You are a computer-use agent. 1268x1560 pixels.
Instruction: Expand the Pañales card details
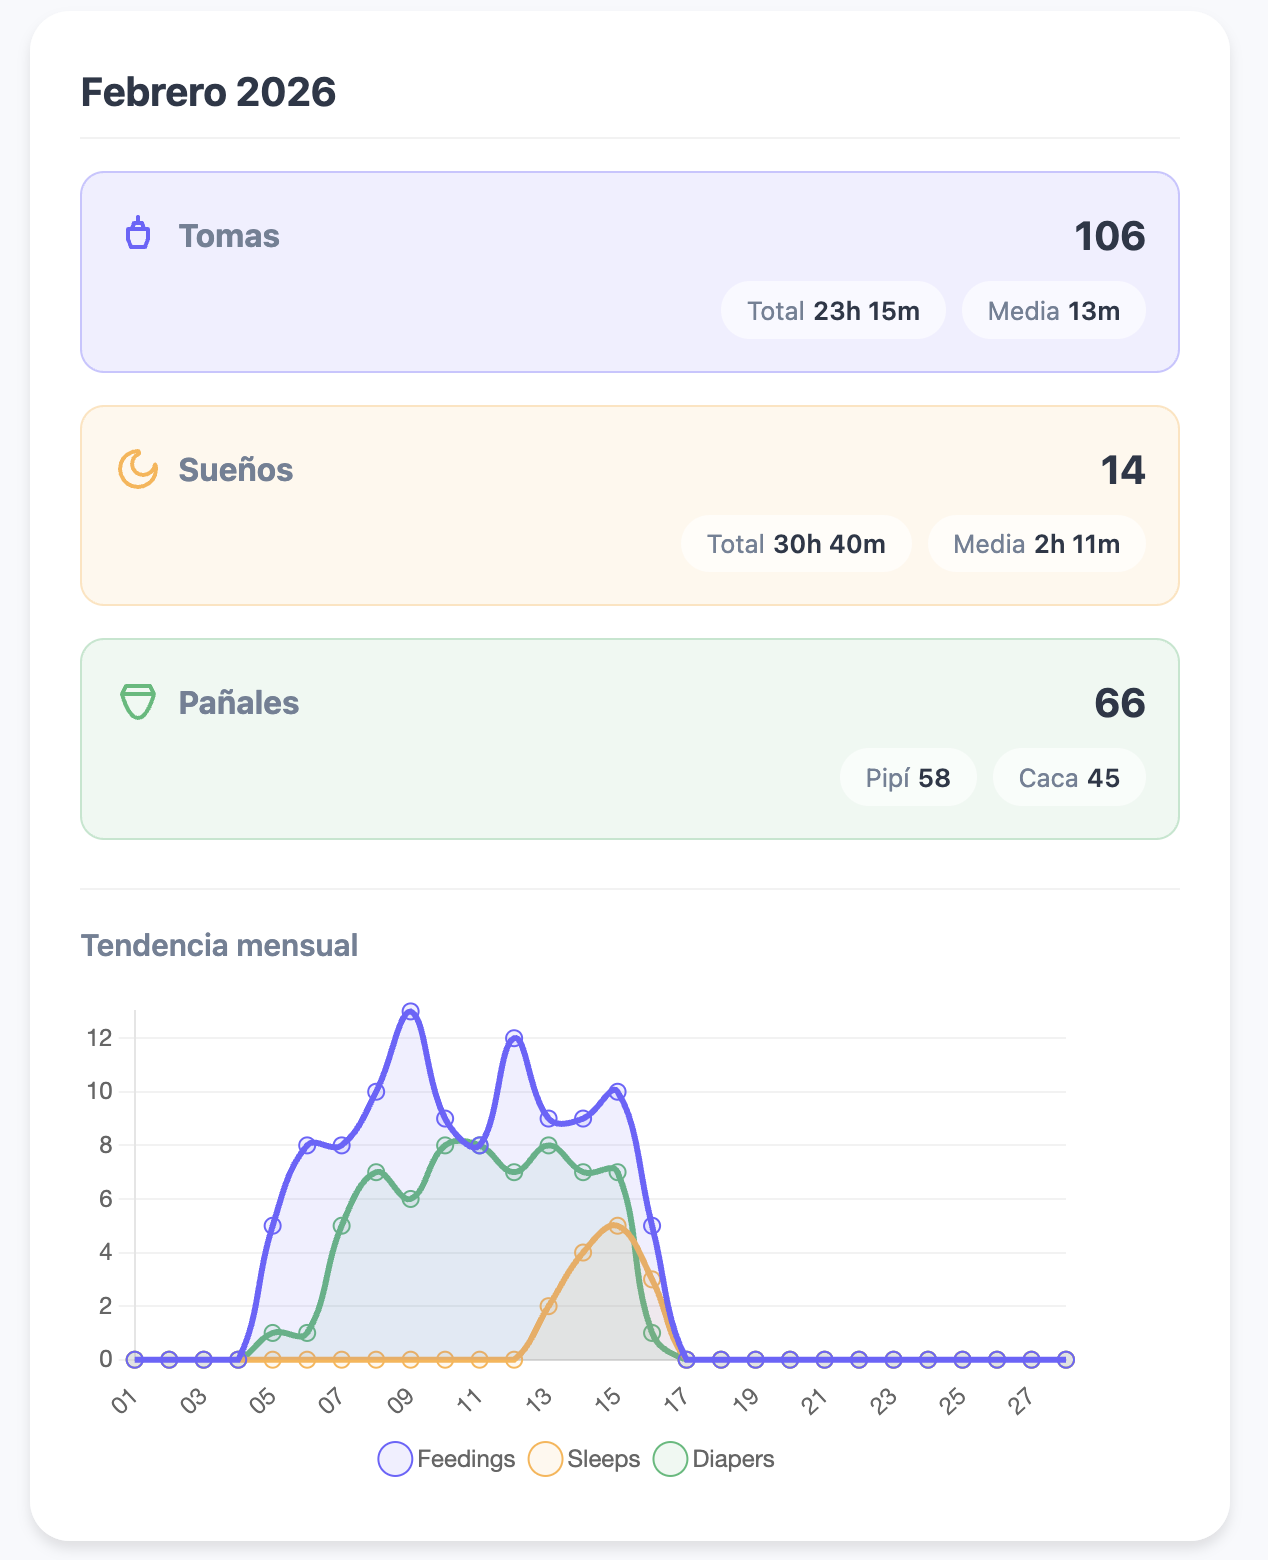632,737
